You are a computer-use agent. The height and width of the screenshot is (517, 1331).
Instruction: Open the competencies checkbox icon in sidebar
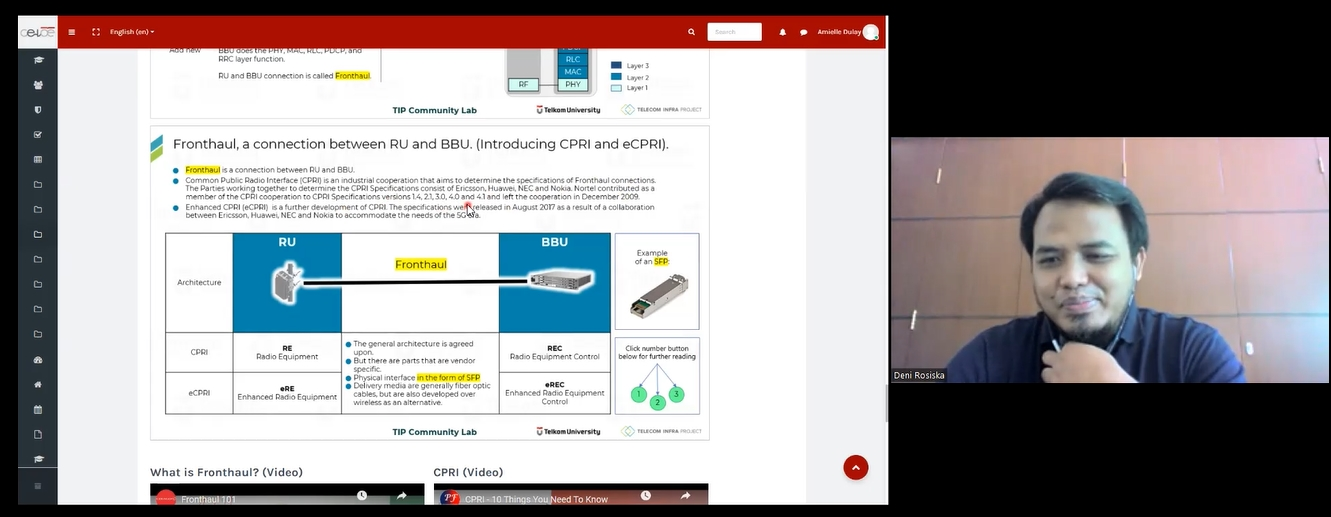[x=38, y=135]
